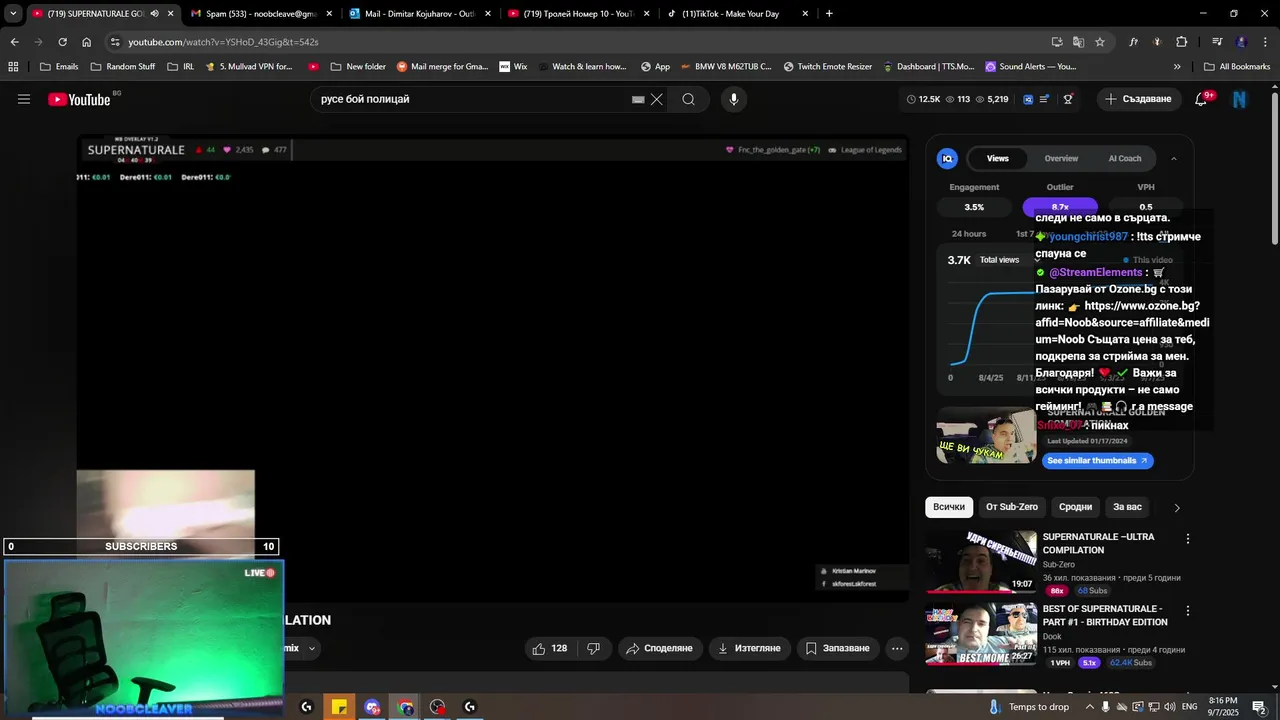Like the video with thumbs up
This screenshot has width=1280, height=720.
550,648
